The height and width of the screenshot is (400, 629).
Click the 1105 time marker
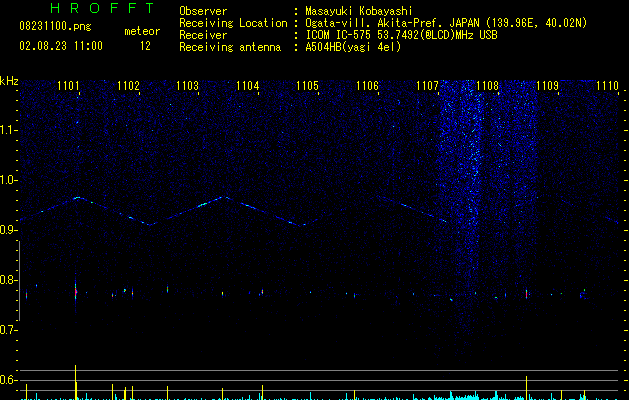pyautogui.click(x=308, y=86)
